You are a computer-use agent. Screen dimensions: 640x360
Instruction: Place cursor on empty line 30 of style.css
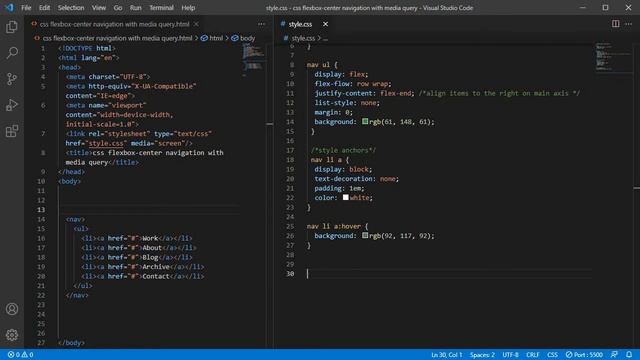pos(449,273)
